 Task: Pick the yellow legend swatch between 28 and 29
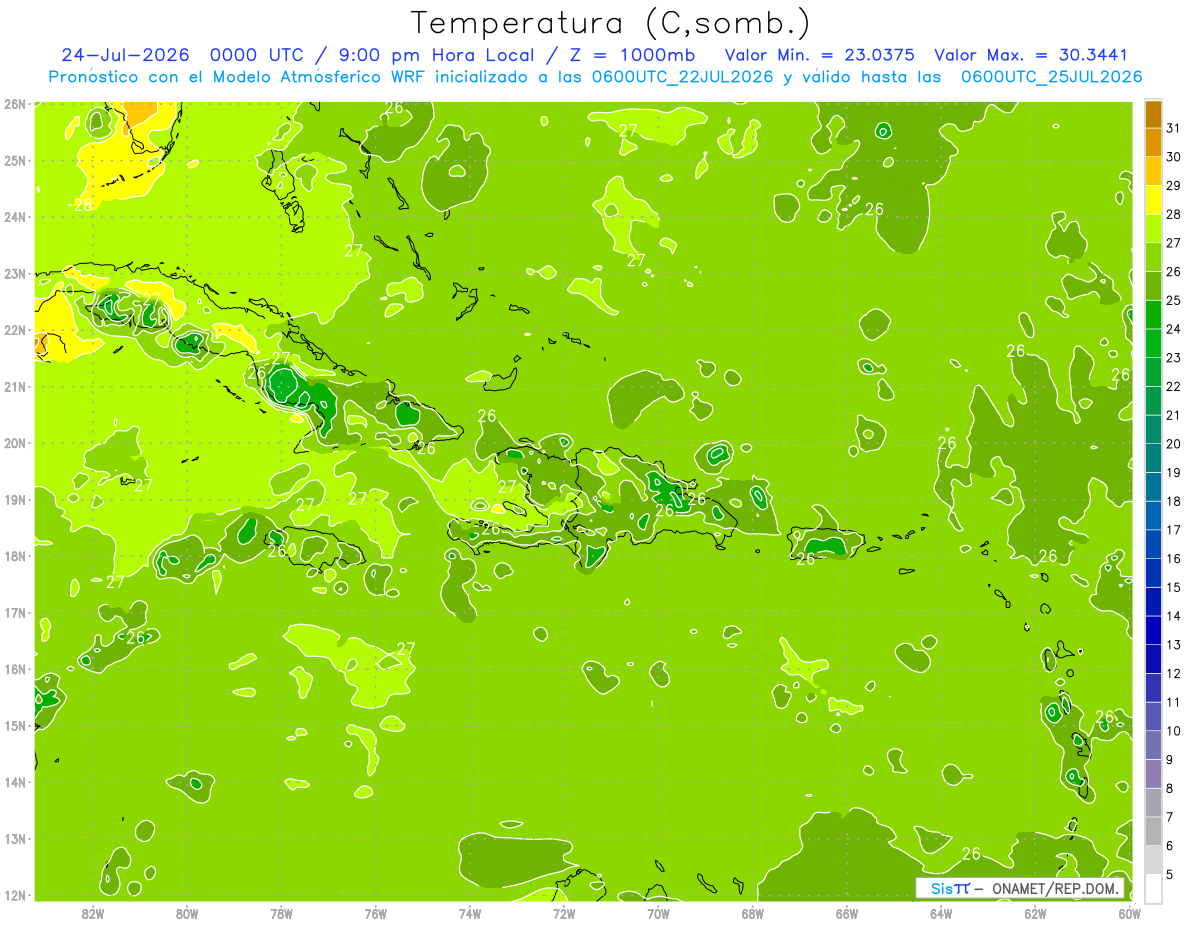[1153, 200]
